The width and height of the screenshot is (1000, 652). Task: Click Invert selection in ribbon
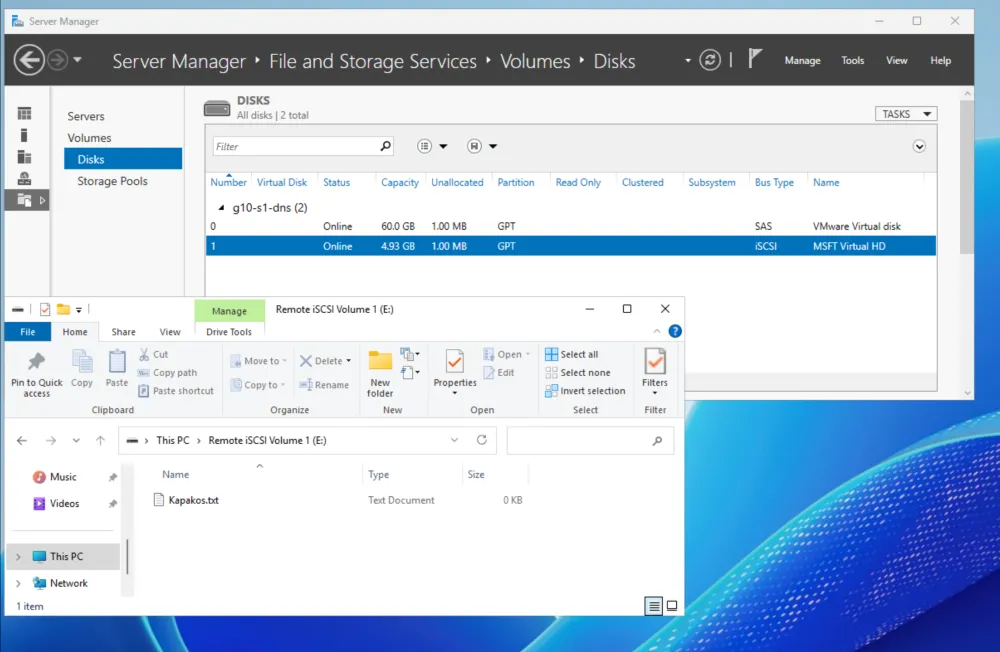585,390
